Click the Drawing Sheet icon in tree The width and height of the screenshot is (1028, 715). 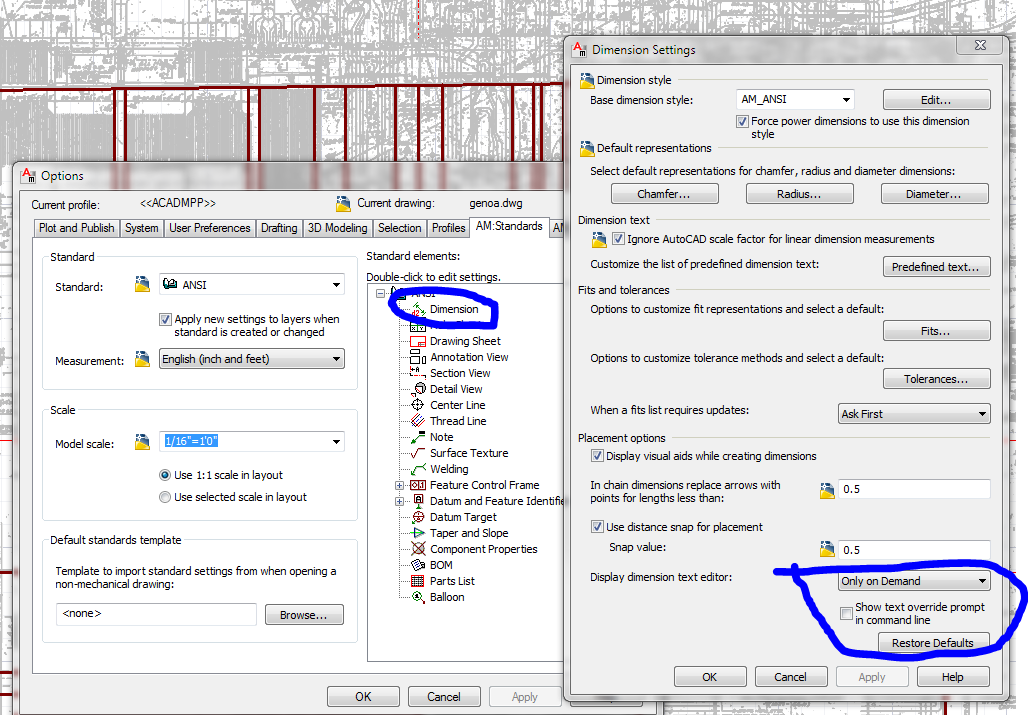[418, 341]
